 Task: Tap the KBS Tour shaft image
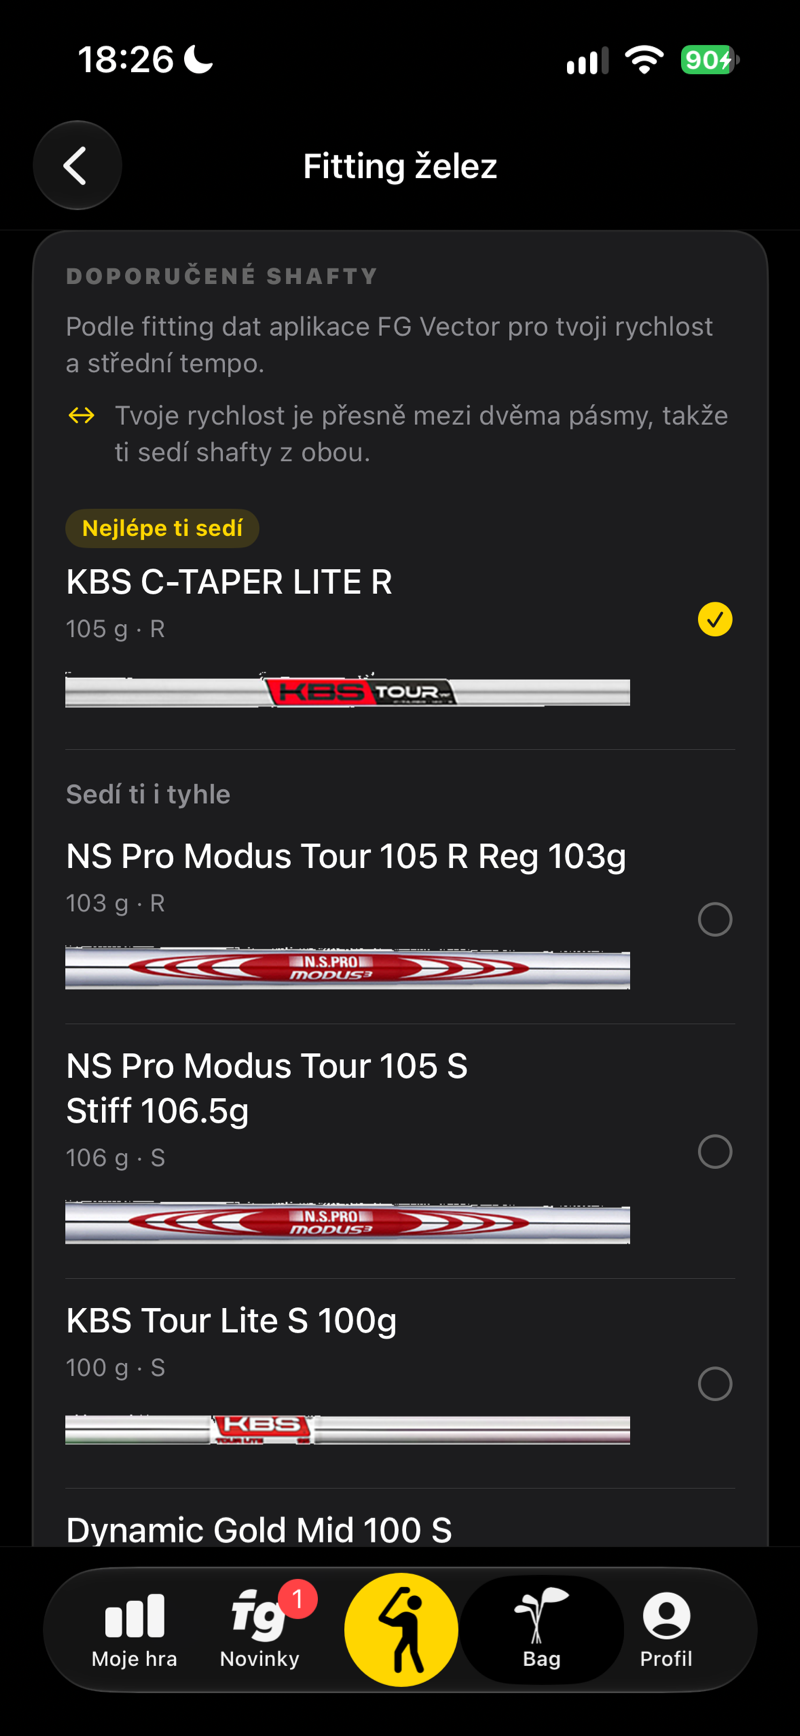[347, 690]
